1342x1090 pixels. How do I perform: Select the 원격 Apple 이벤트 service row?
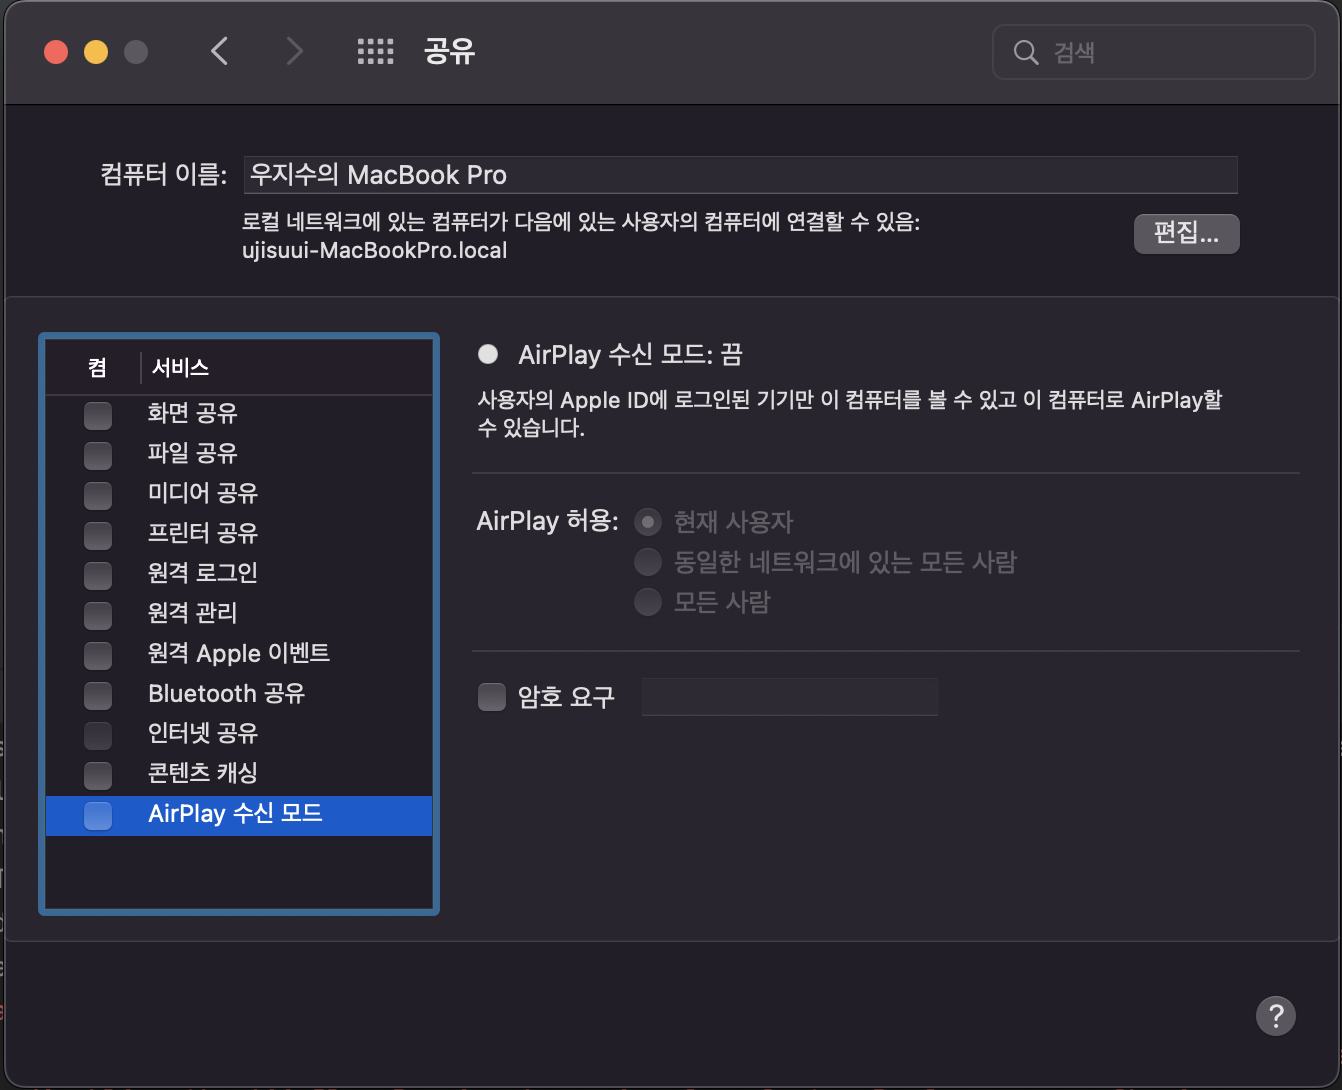pos(239,654)
